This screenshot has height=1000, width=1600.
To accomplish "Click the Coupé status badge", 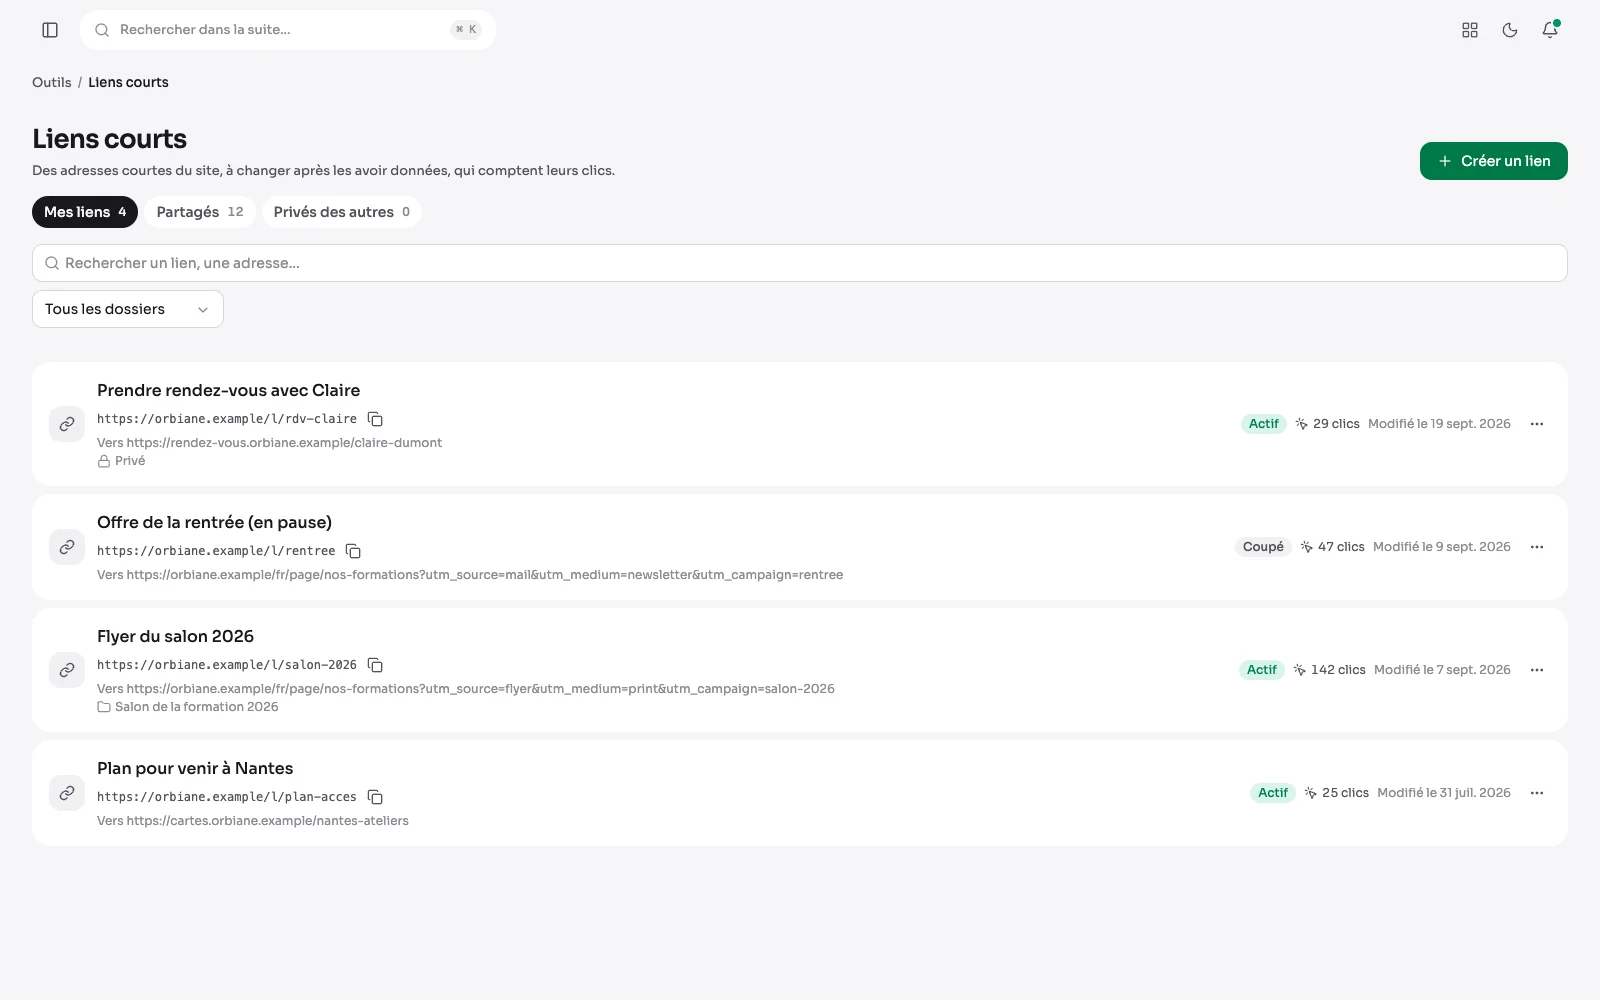I will [x=1263, y=547].
